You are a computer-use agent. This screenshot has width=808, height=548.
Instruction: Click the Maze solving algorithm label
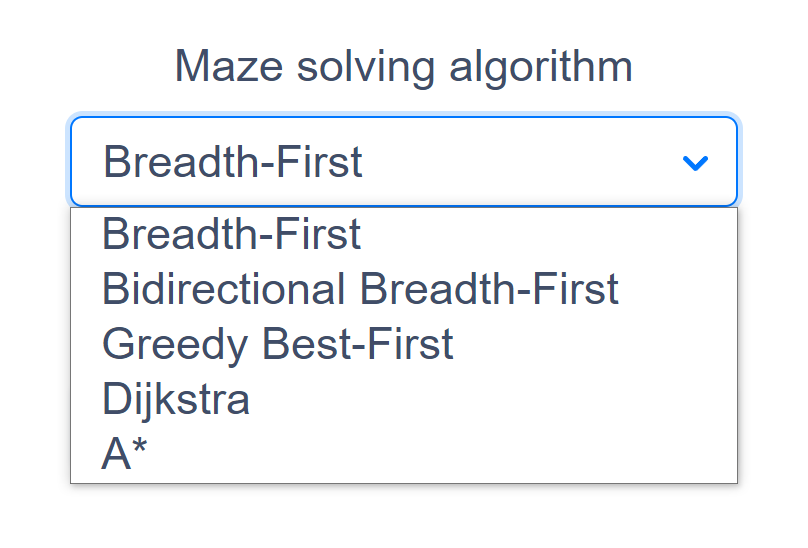pos(403,68)
